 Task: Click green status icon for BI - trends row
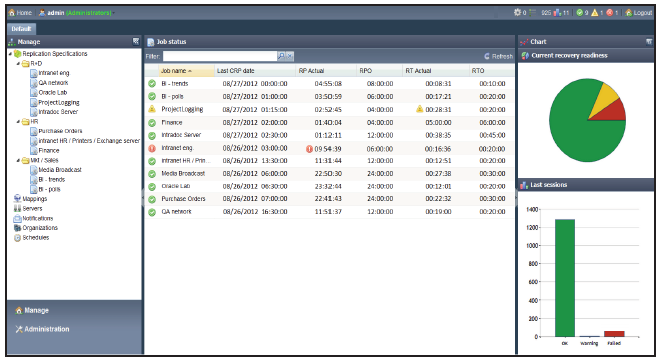pos(152,84)
